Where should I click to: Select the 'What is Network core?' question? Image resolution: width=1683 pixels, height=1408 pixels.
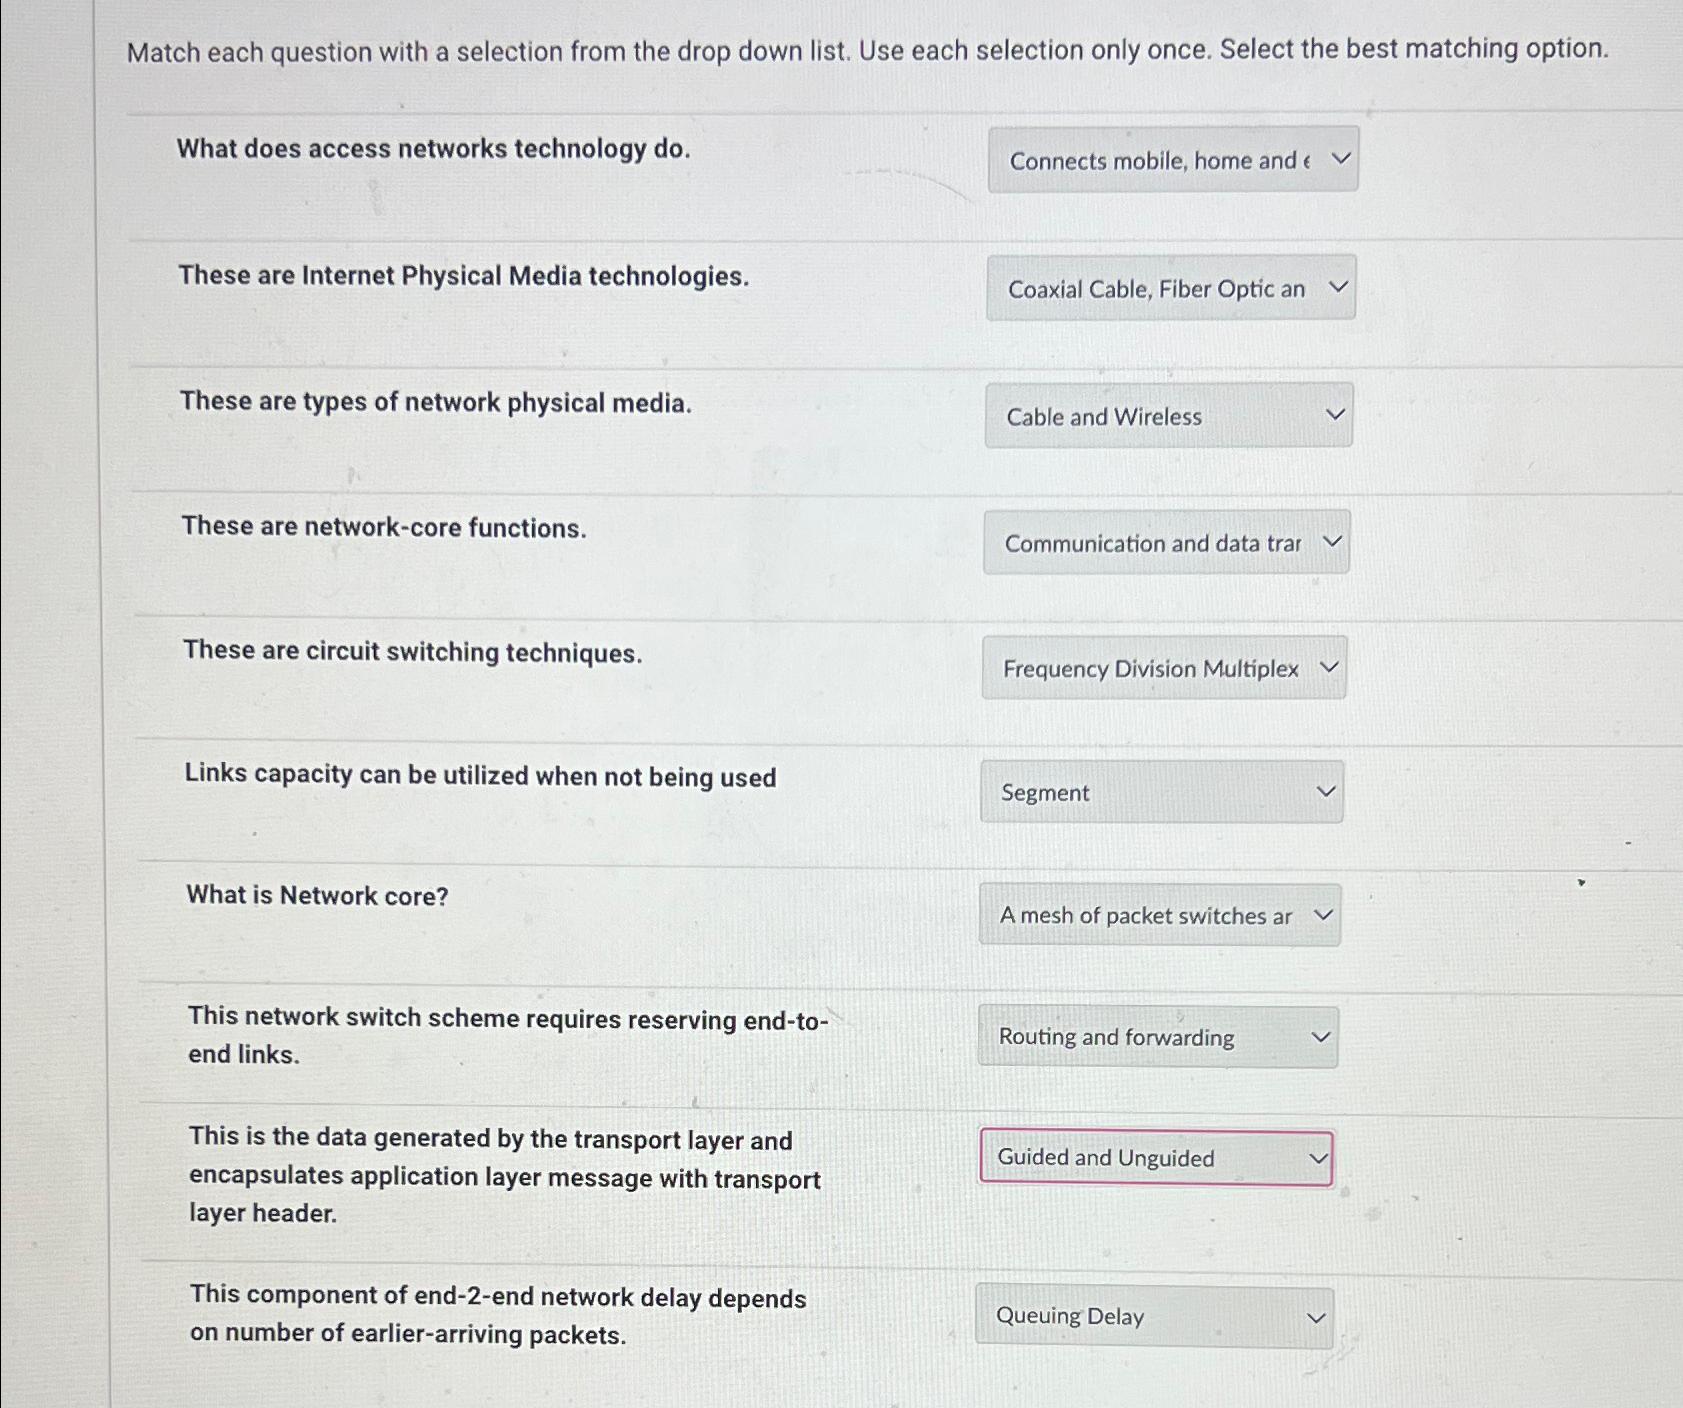[316, 895]
